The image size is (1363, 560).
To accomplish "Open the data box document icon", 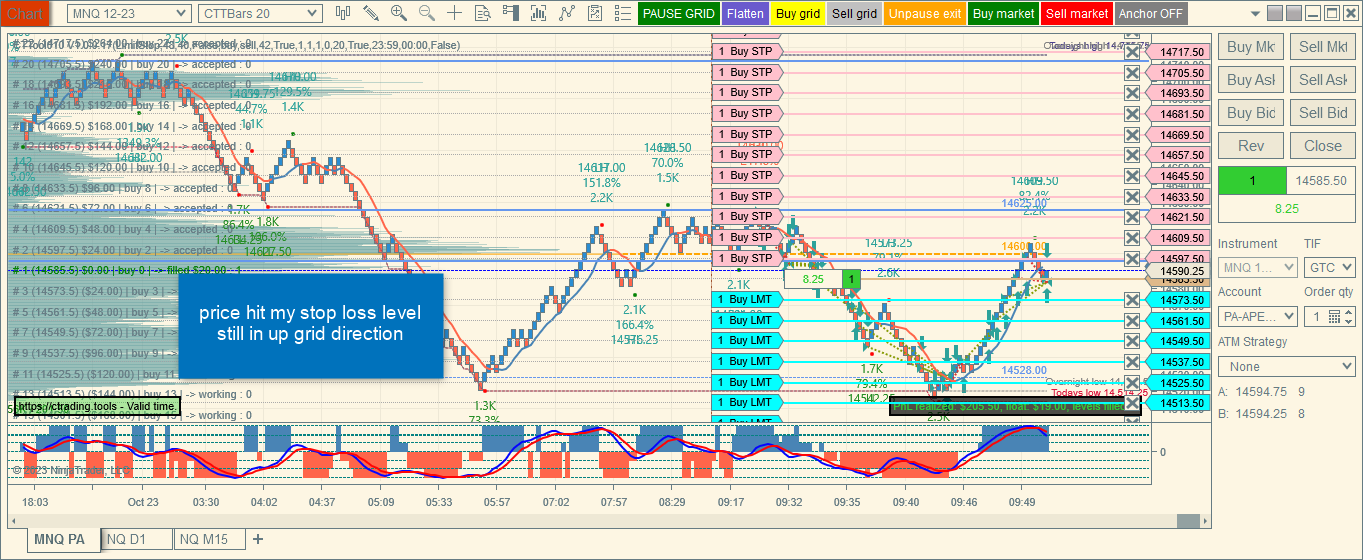I will tap(483, 13).
